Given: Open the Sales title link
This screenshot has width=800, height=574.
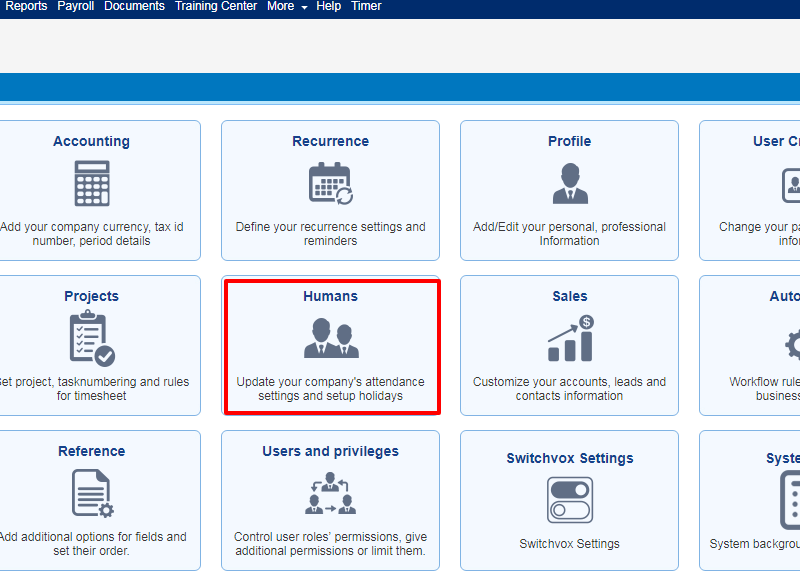Looking at the screenshot, I should point(570,296).
